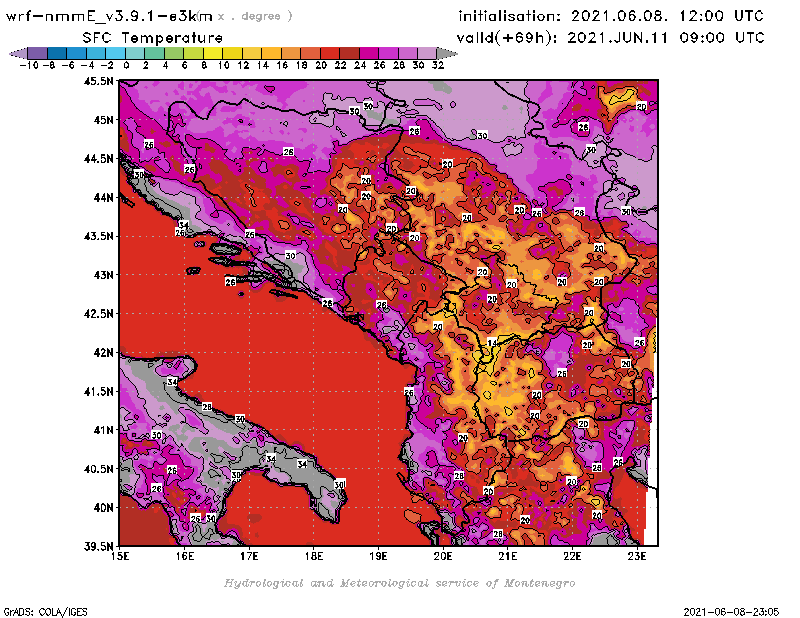The width and height of the screenshot is (800, 618).
Task: Click the 'SFC Temperature' title text
Action: pyautogui.click(x=153, y=38)
